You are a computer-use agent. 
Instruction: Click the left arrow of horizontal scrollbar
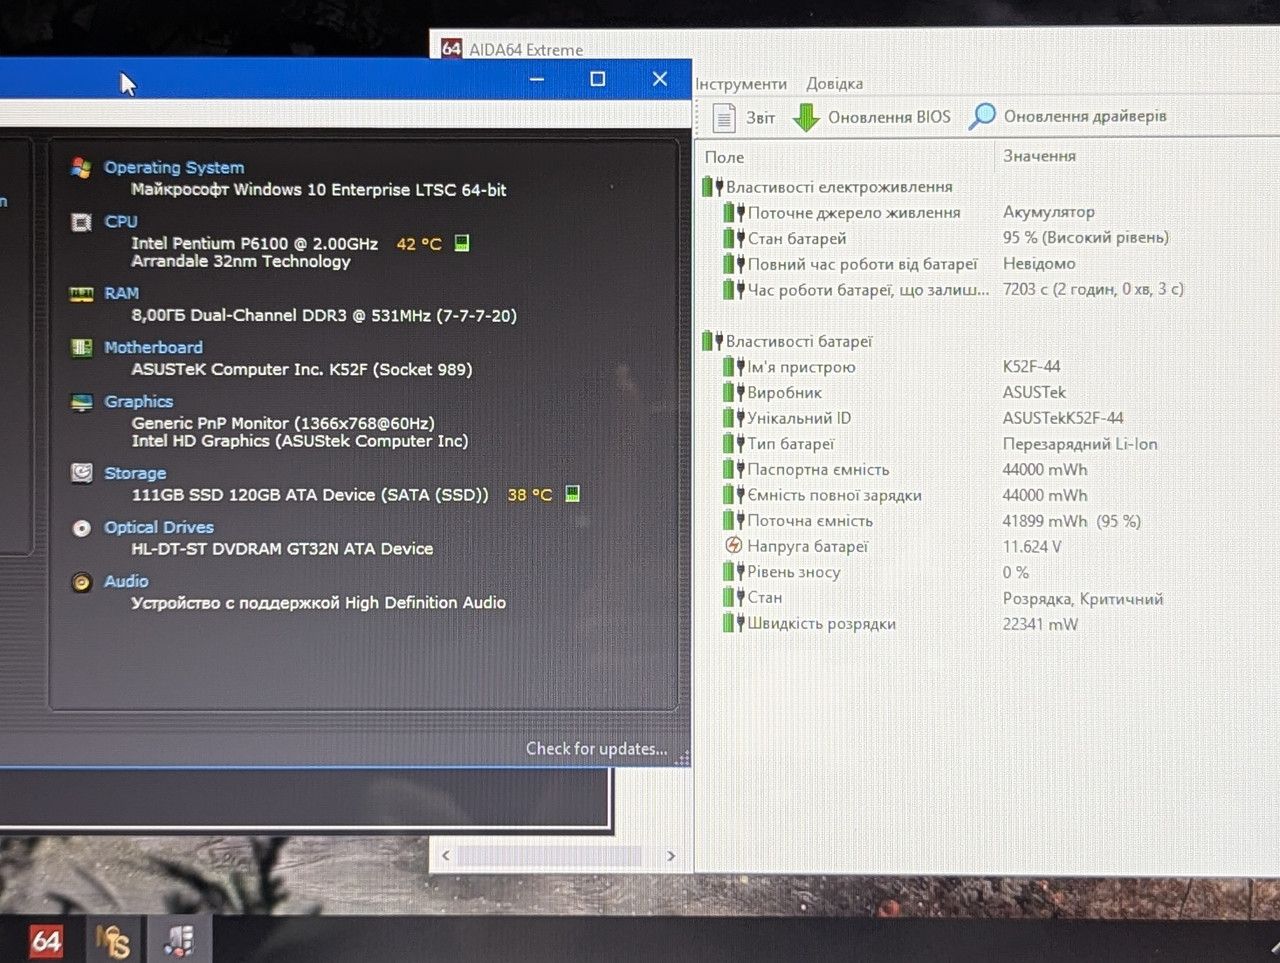[446, 856]
